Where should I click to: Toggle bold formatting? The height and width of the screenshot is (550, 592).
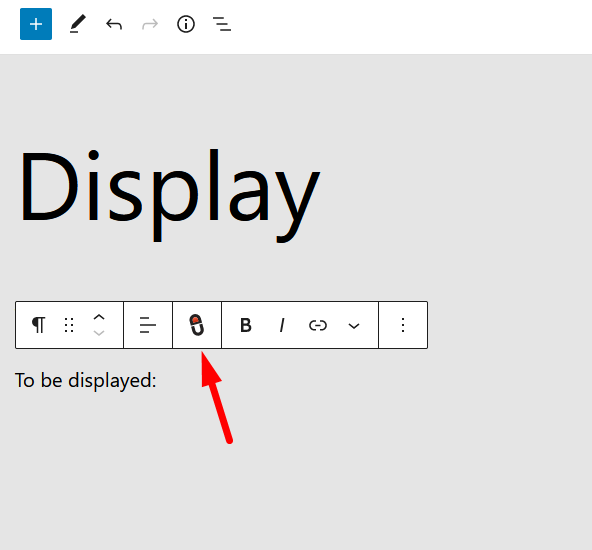246,325
